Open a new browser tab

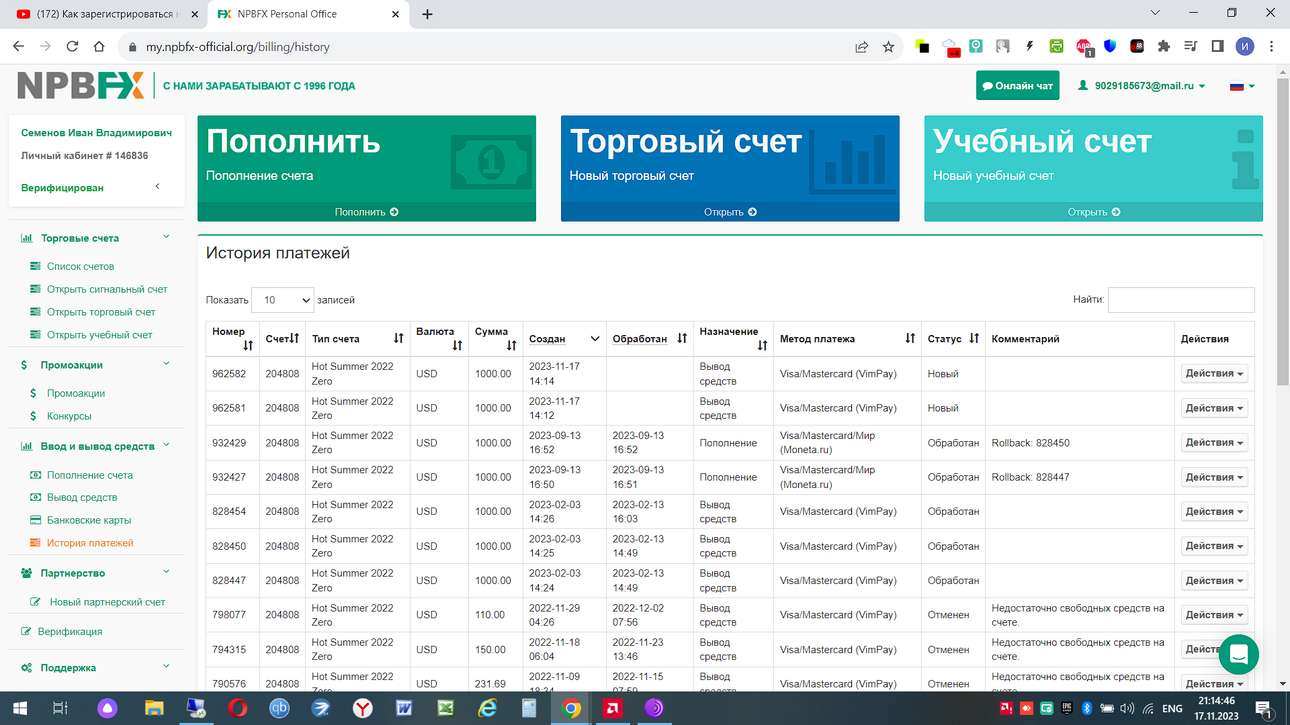(427, 14)
